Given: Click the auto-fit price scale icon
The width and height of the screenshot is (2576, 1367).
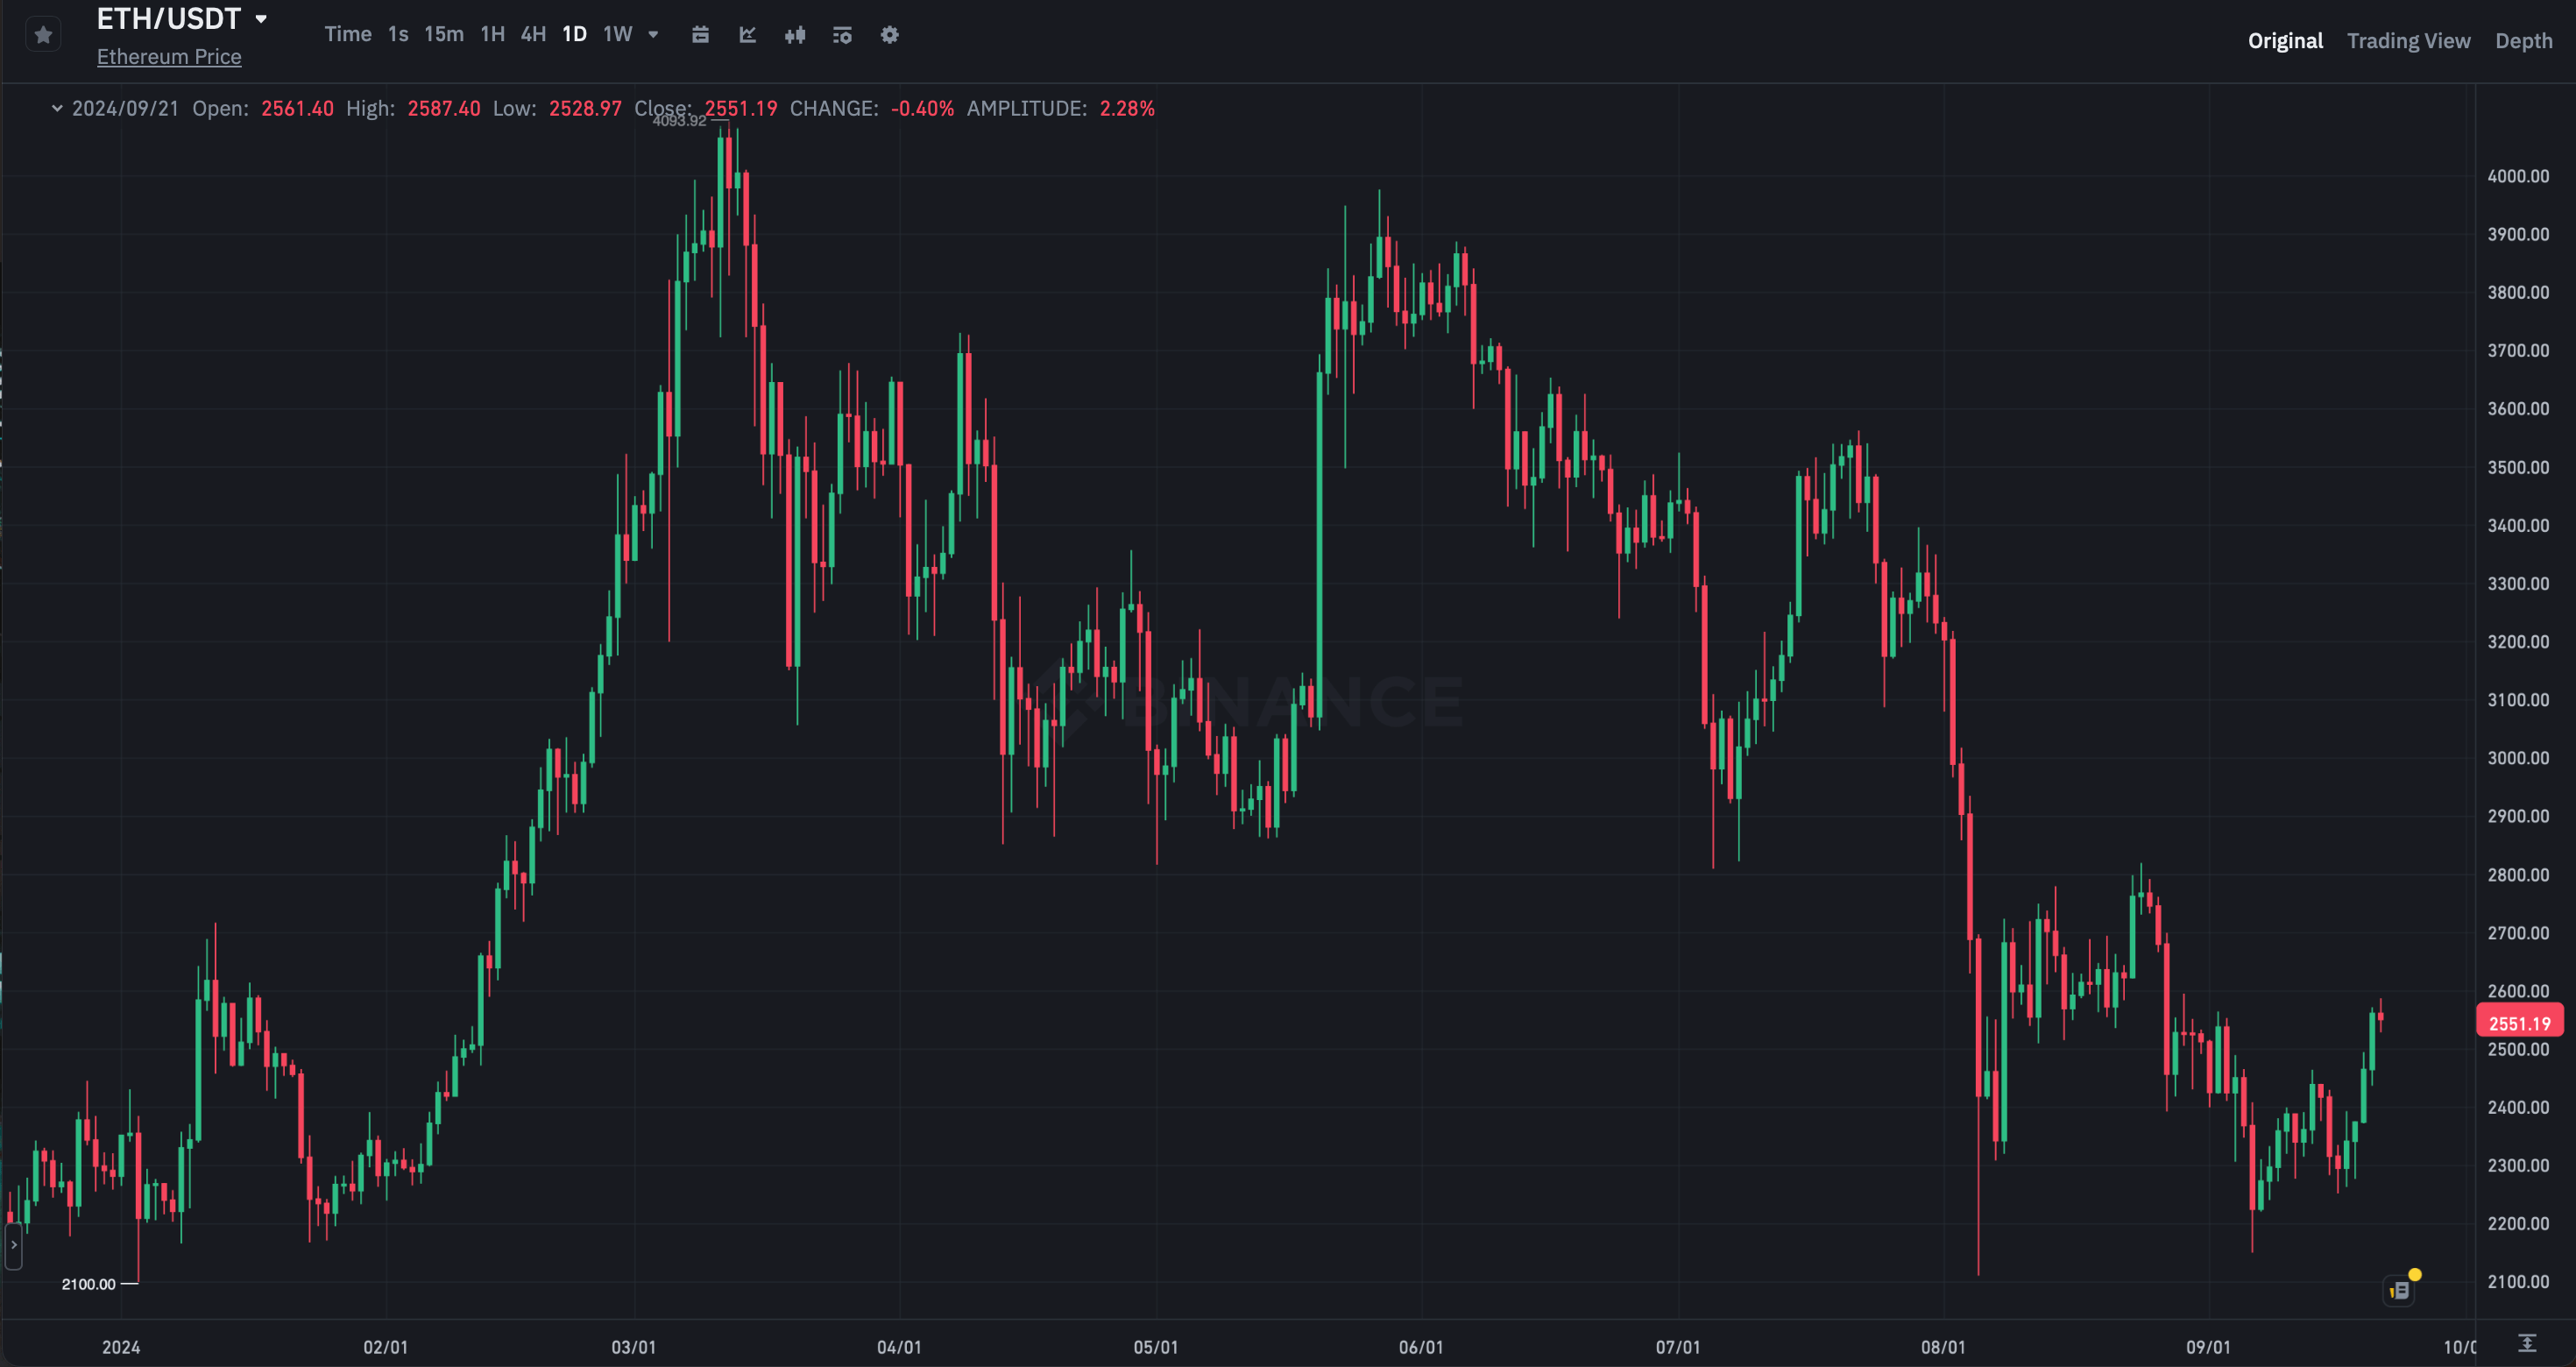Looking at the screenshot, I should (x=2527, y=1343).
